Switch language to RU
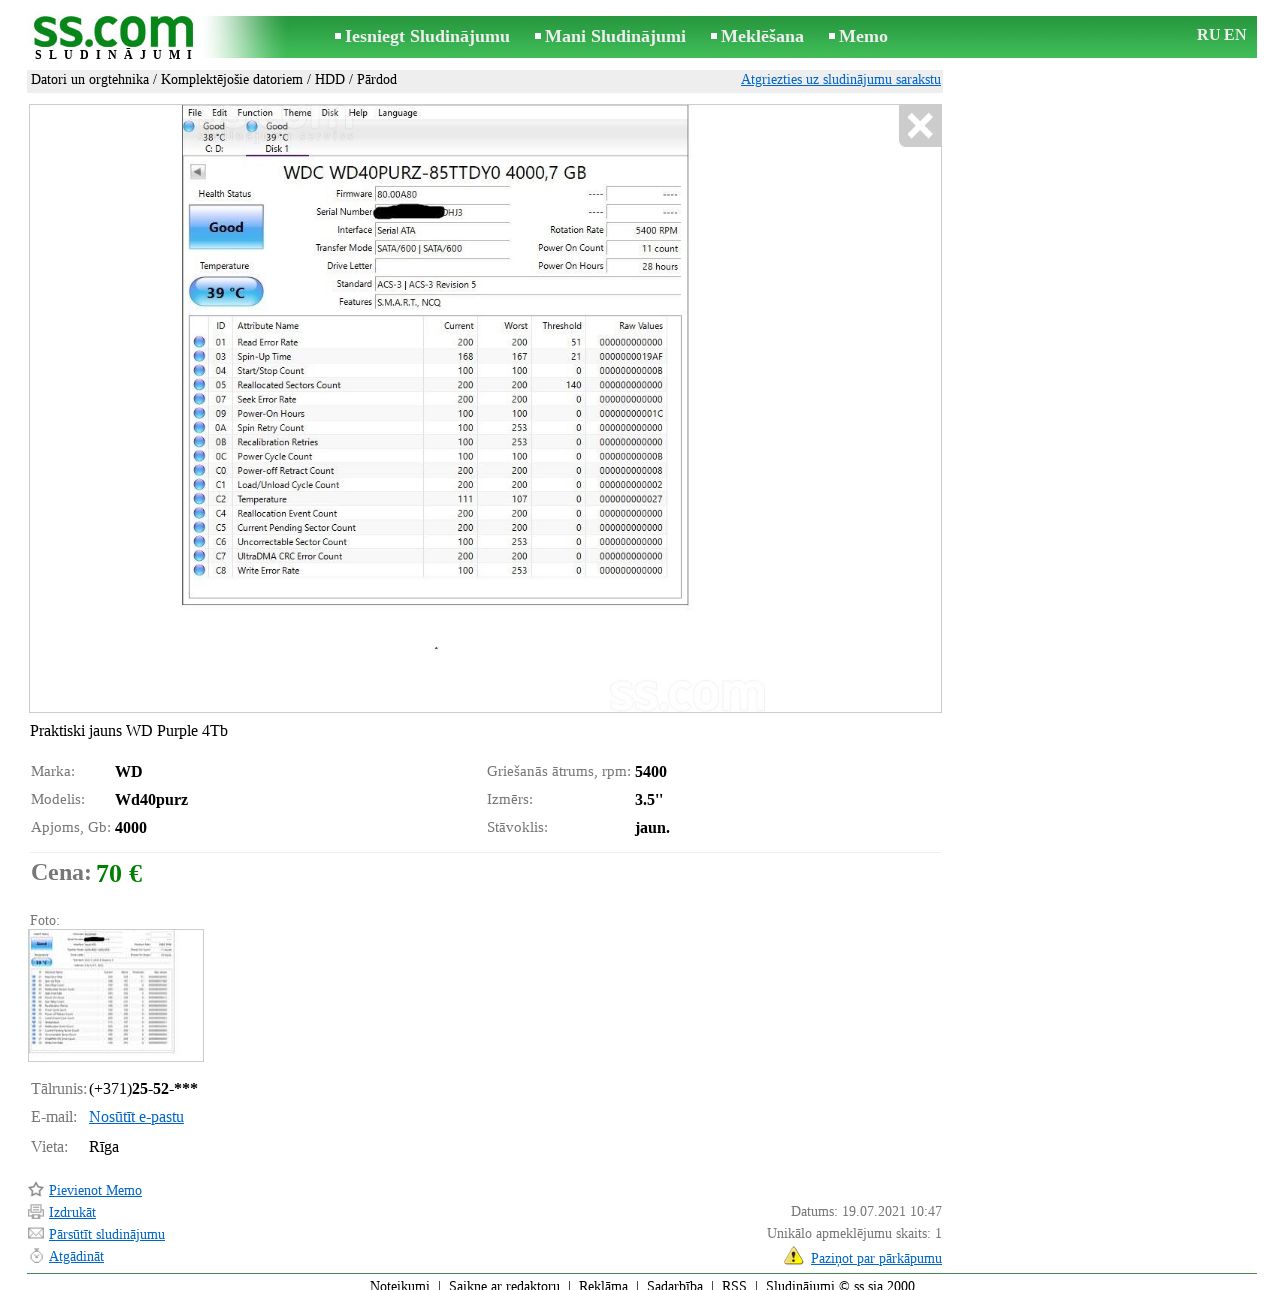The height and width of the screenshot is (1290, 1284). coord(1208,35)
